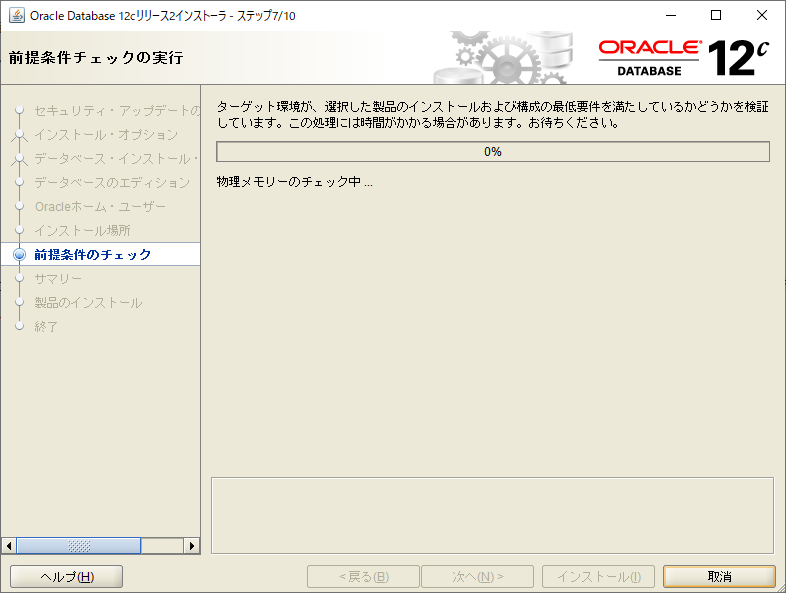Select the データベースのエディション step
This screenshot has height=593, width=786.
click(x=112, y=182)
